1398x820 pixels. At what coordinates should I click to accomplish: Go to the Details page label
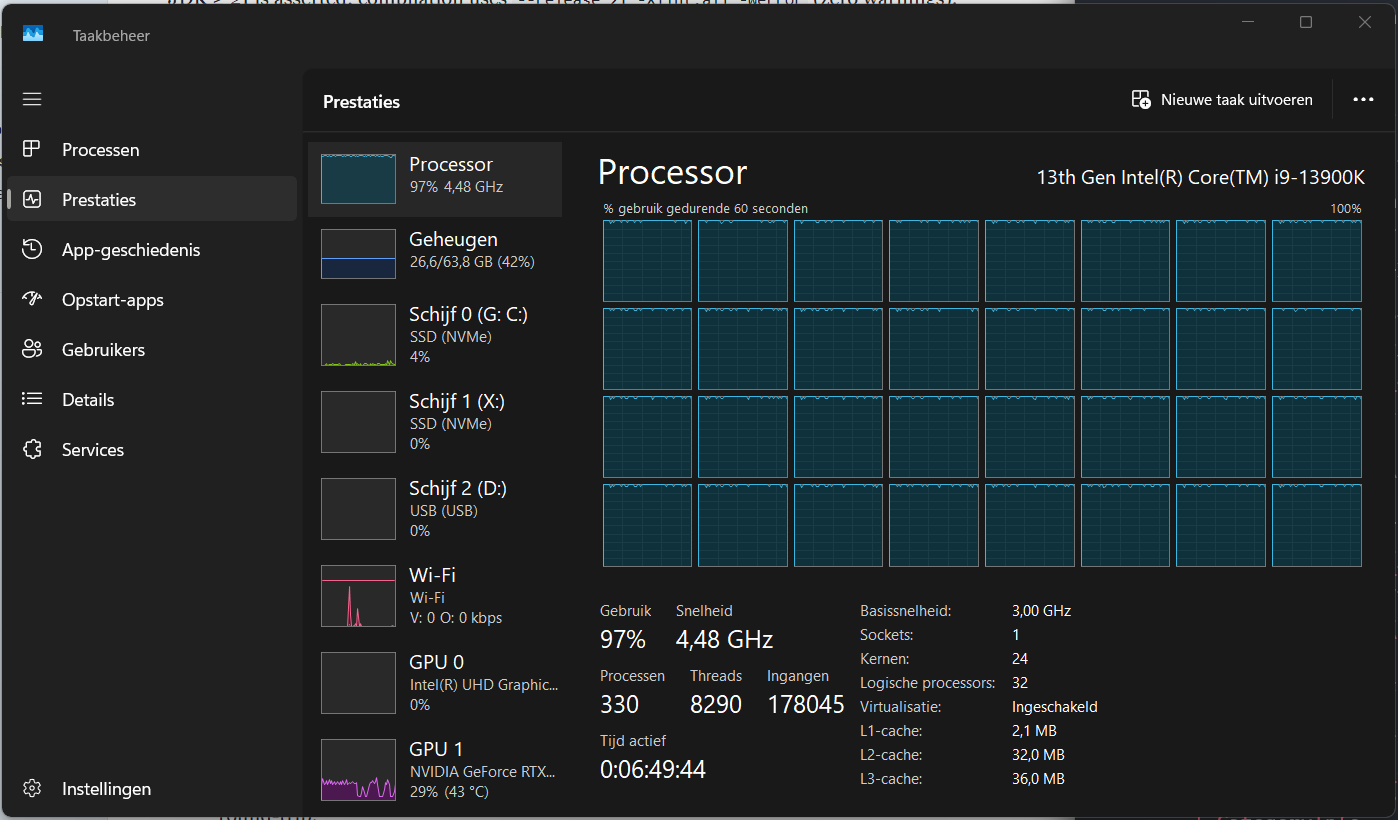[x=88, y=400]
